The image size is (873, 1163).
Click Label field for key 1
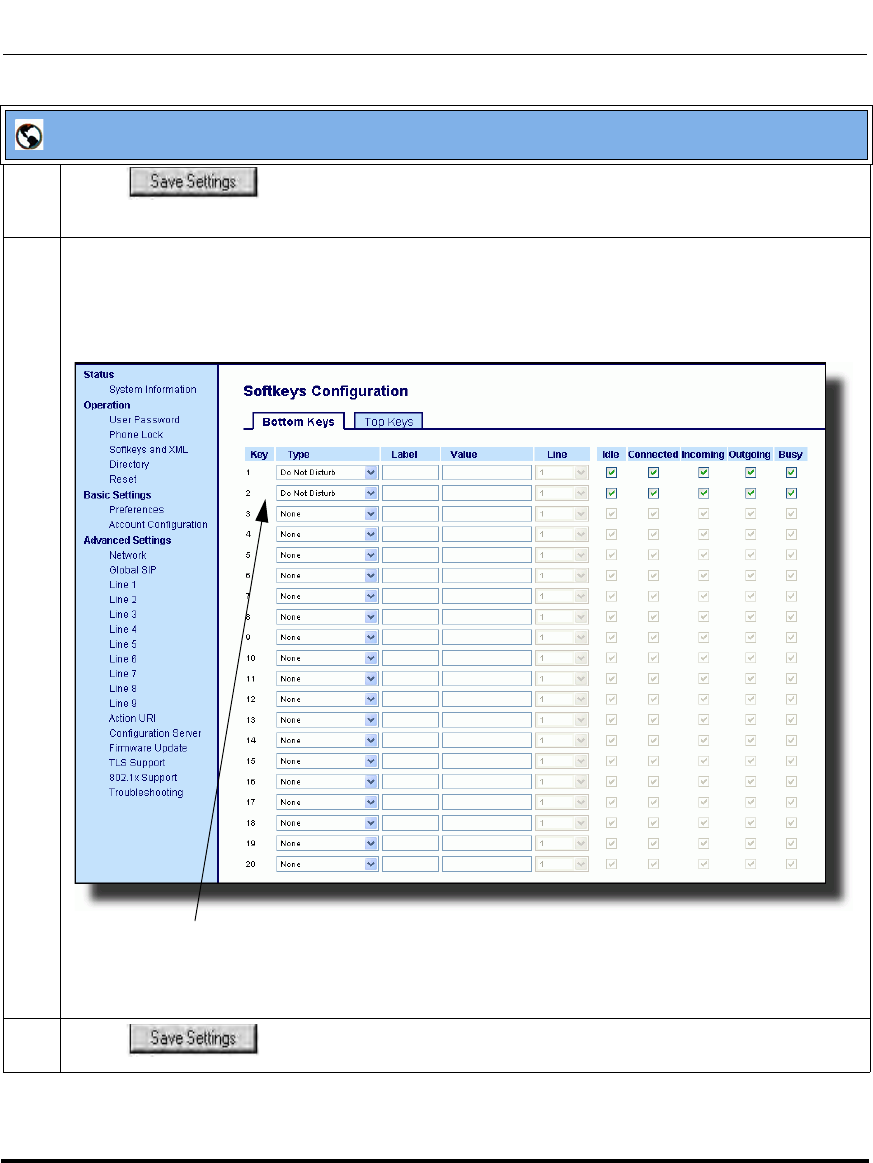pos(410,472)
